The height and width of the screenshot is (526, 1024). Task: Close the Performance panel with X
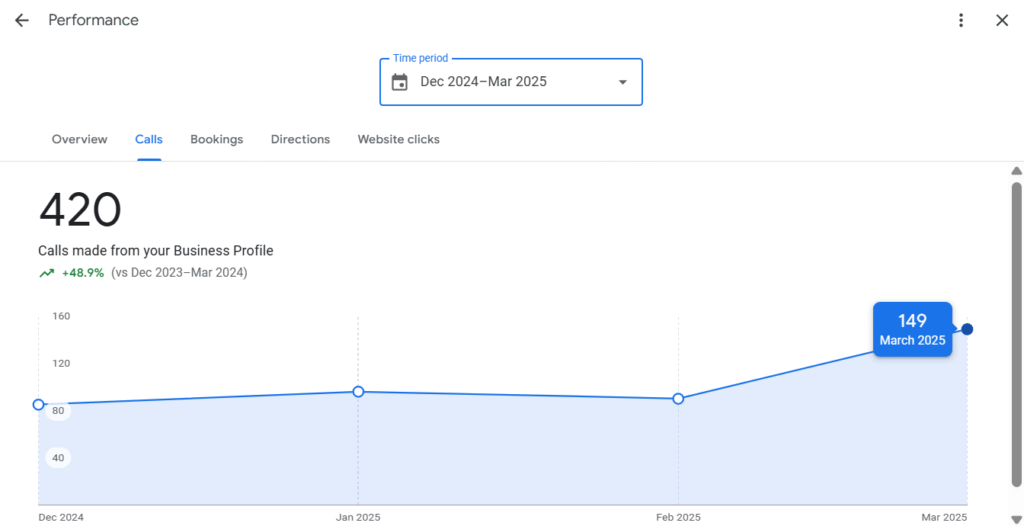click(x=1002, y=20)
